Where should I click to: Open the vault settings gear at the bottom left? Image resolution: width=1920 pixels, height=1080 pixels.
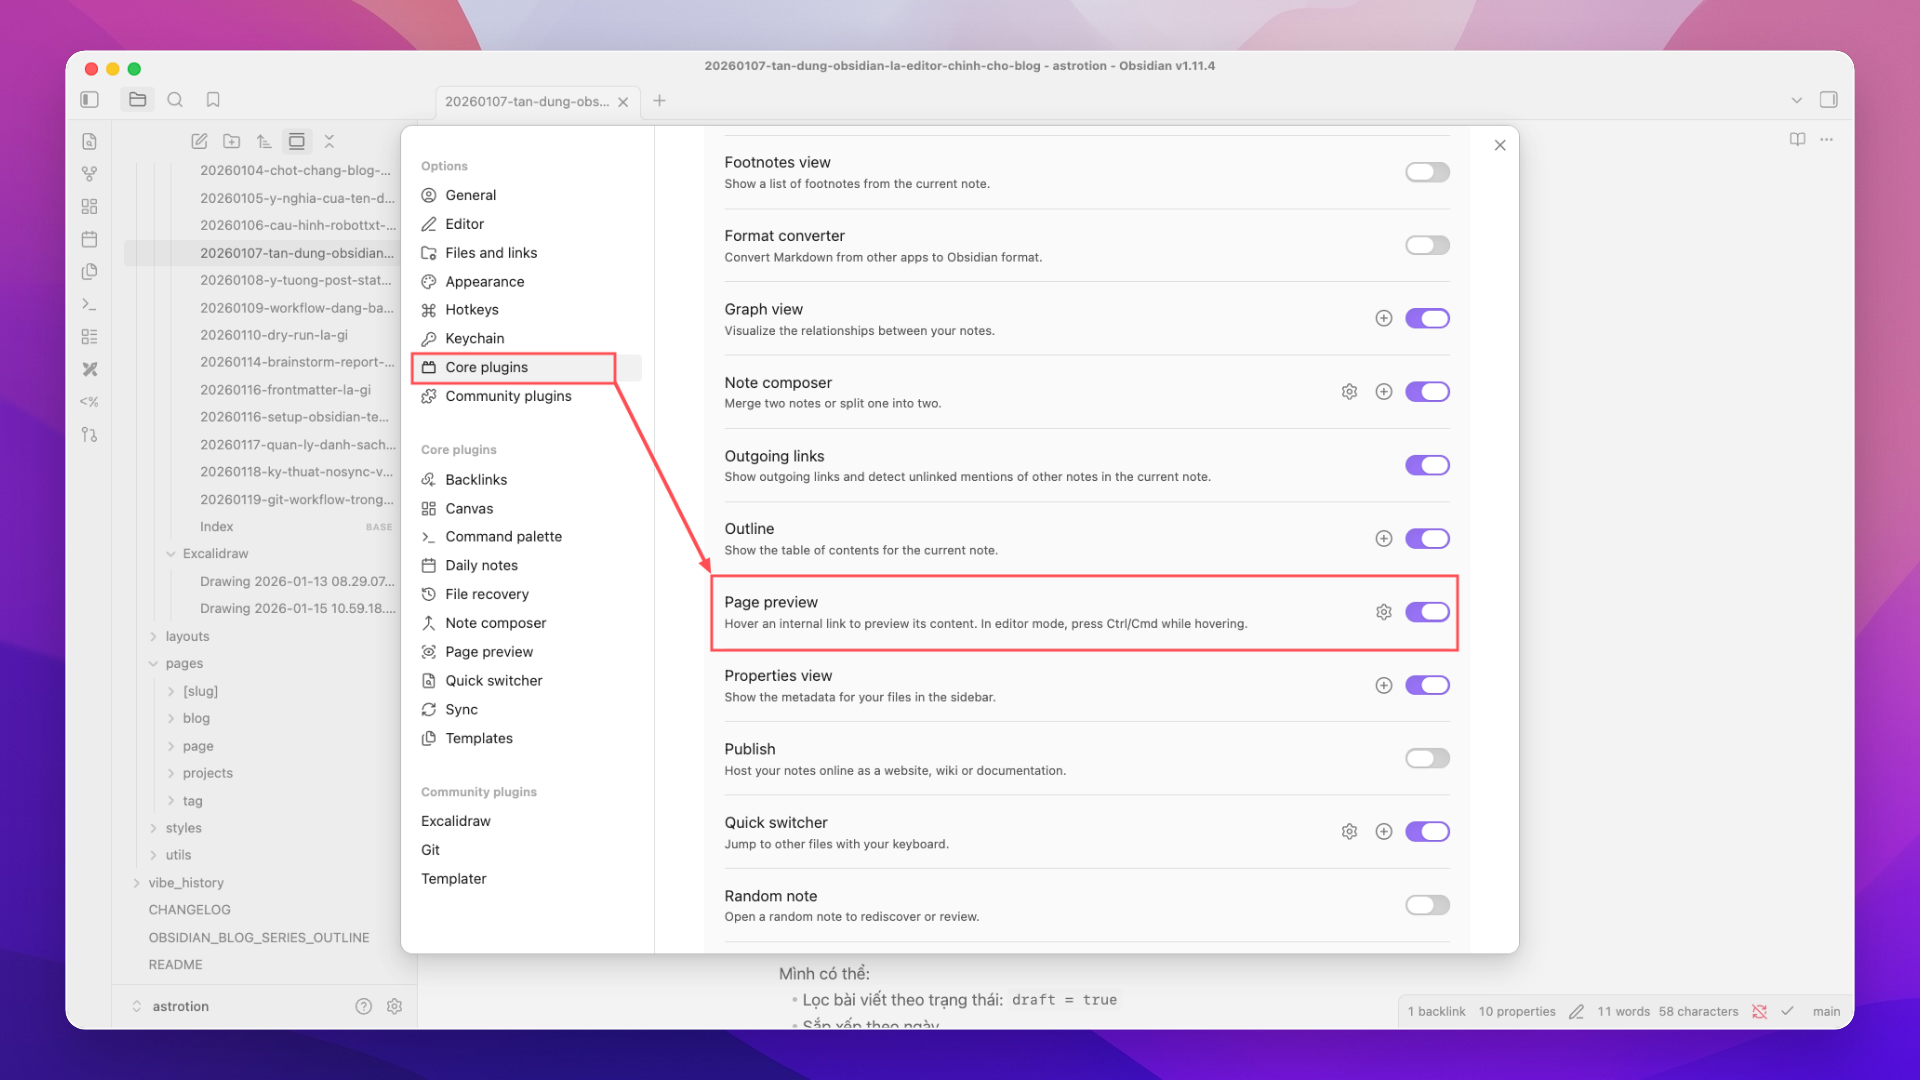pyautogui.click(x=394, y=1007)
